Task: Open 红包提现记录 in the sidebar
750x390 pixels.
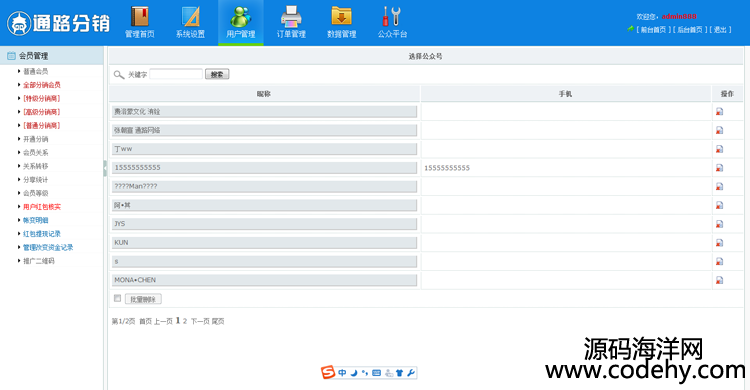Action: (x=42, y=234)
